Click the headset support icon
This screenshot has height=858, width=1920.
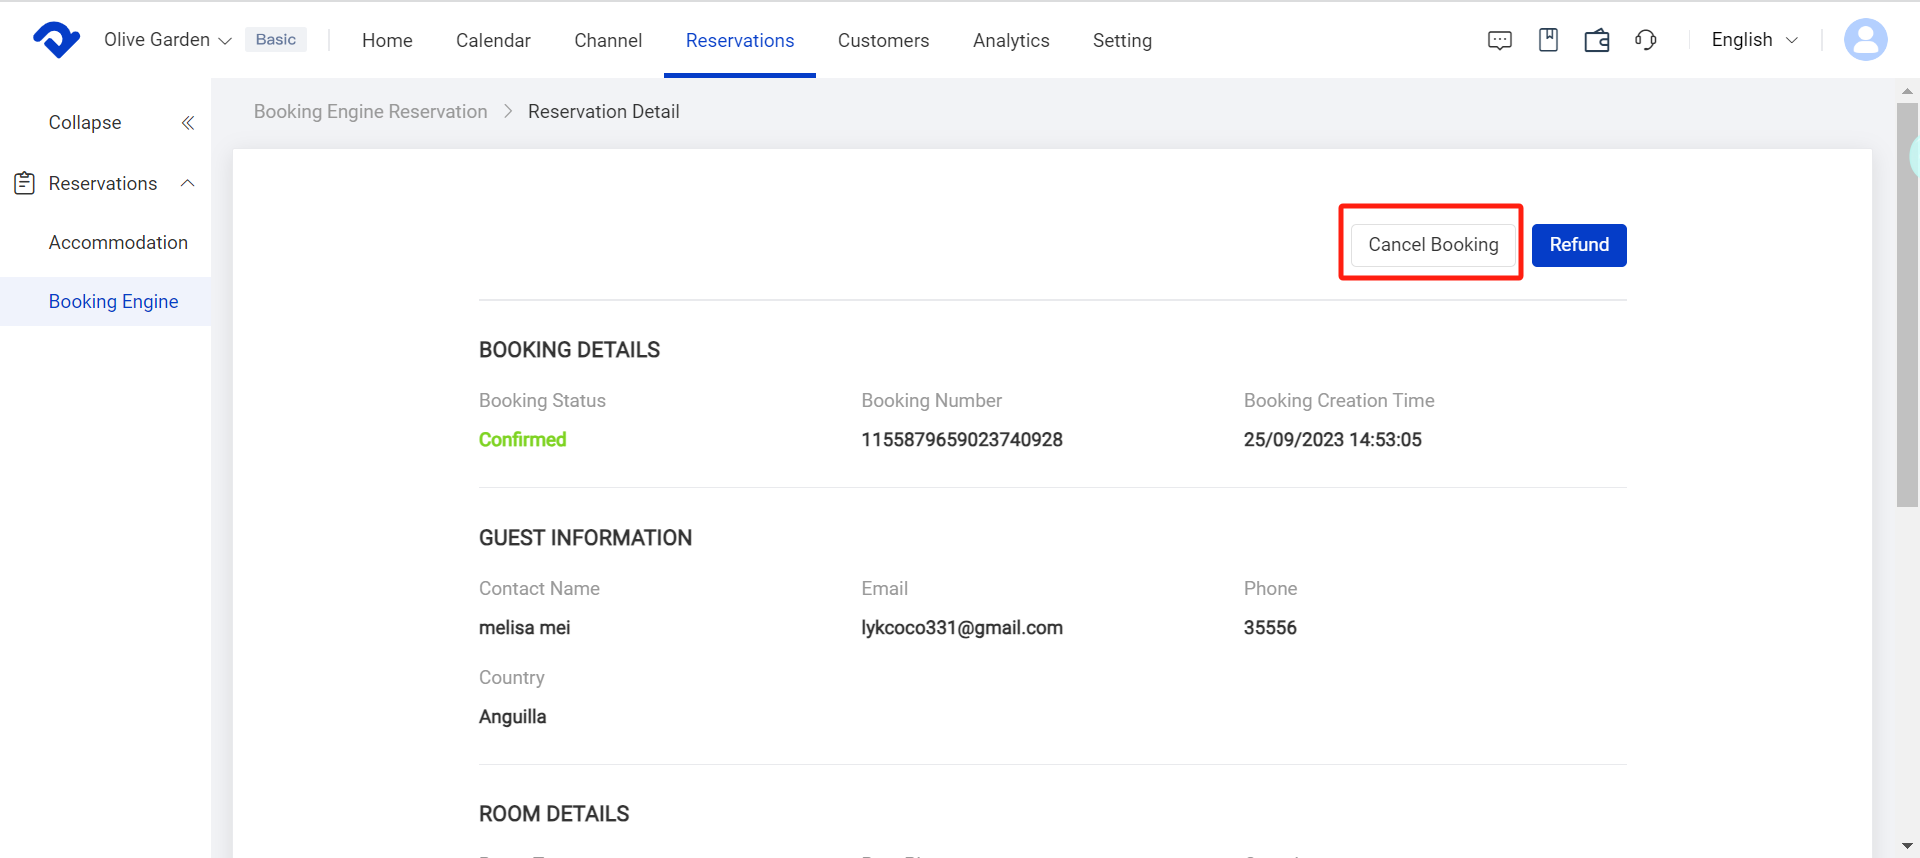click(x=1646, y=40)
